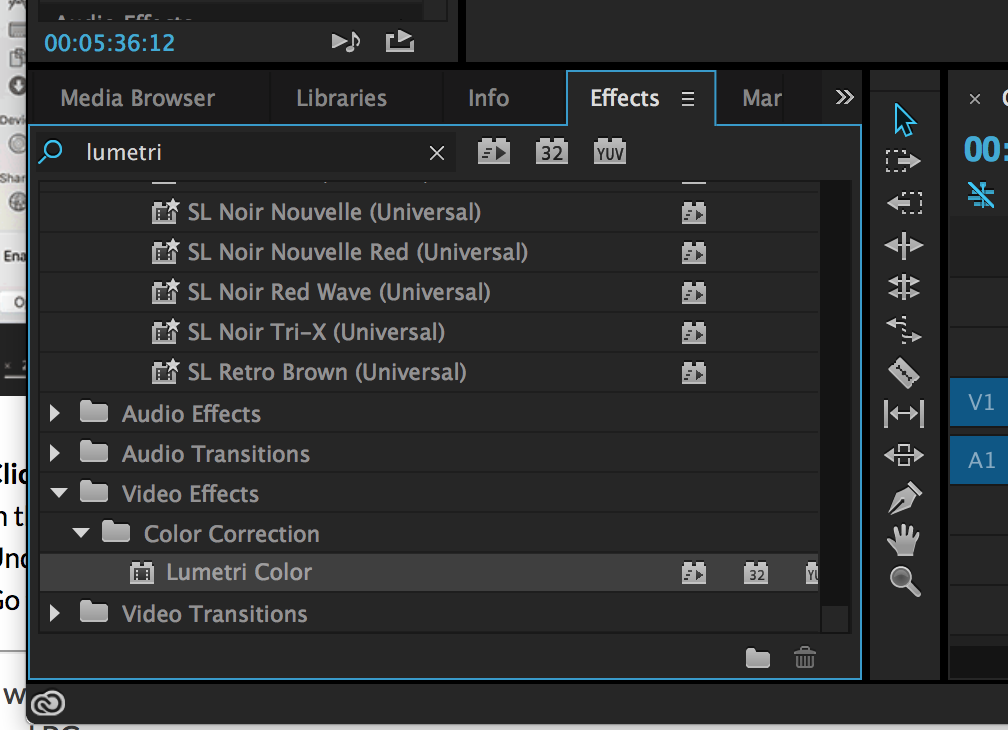Select the Track Select Backward tool
Screen dimensions: 1008x730
tap(904, 203)
